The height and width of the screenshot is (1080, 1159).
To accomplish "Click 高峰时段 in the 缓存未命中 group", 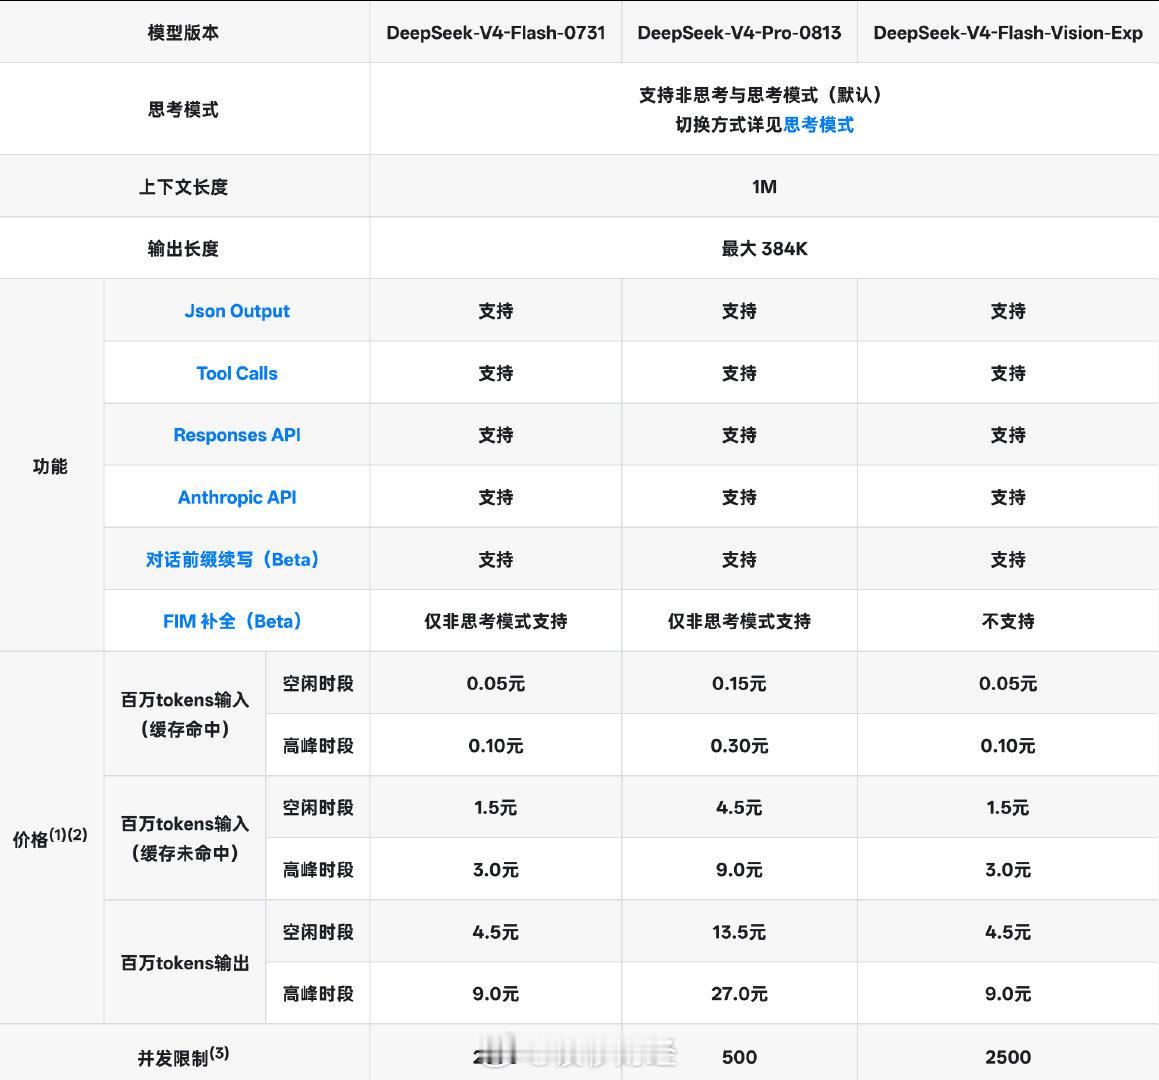I will [318, 870].
